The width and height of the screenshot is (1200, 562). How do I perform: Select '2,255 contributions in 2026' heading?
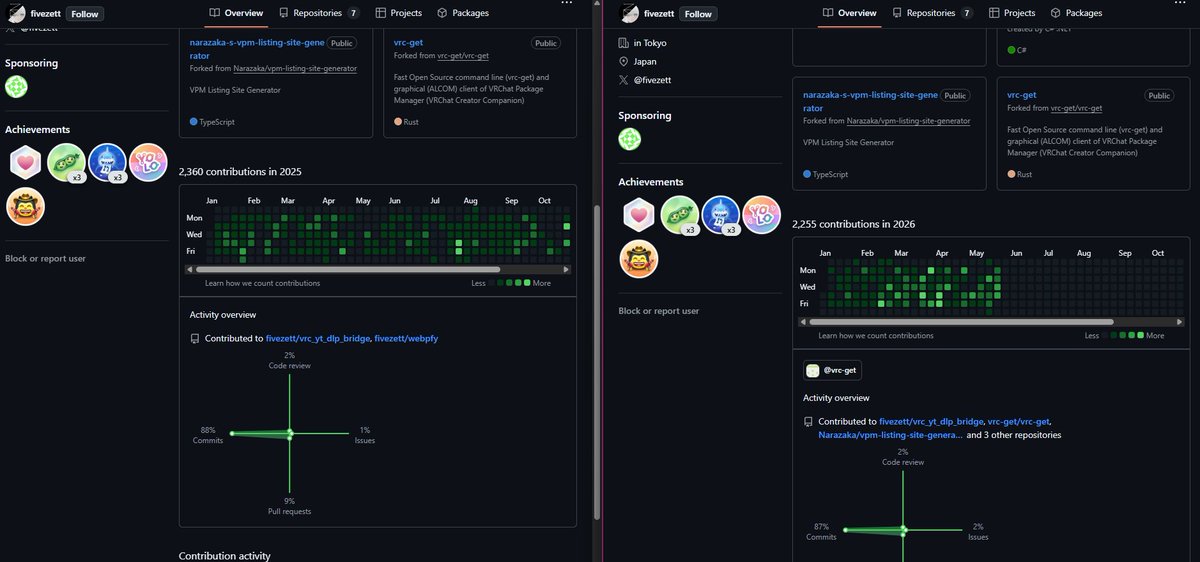point(853,224)
